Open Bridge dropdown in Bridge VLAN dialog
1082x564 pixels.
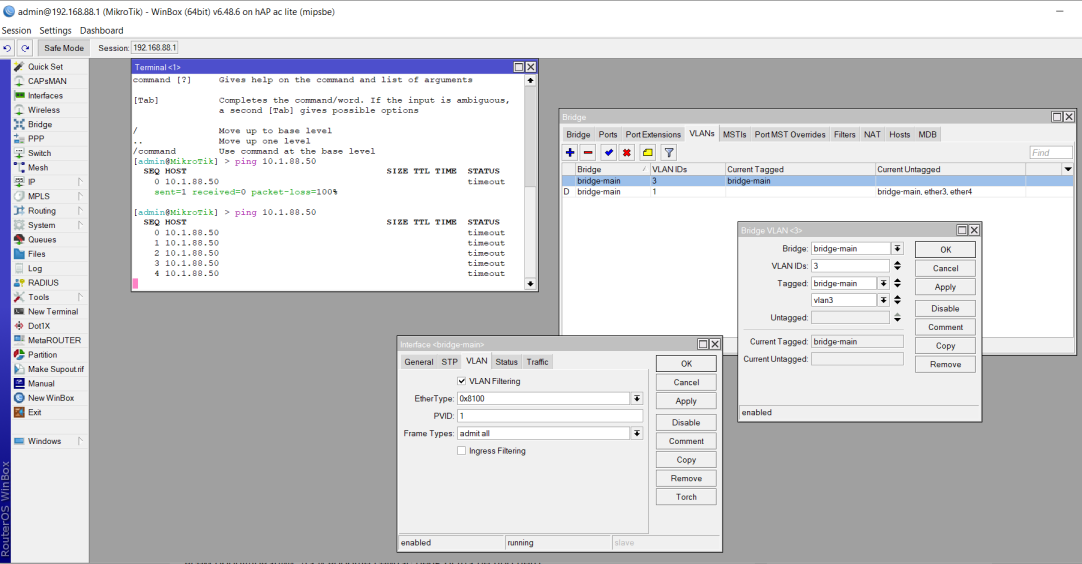pyautogui.click(x=897, y=249)
